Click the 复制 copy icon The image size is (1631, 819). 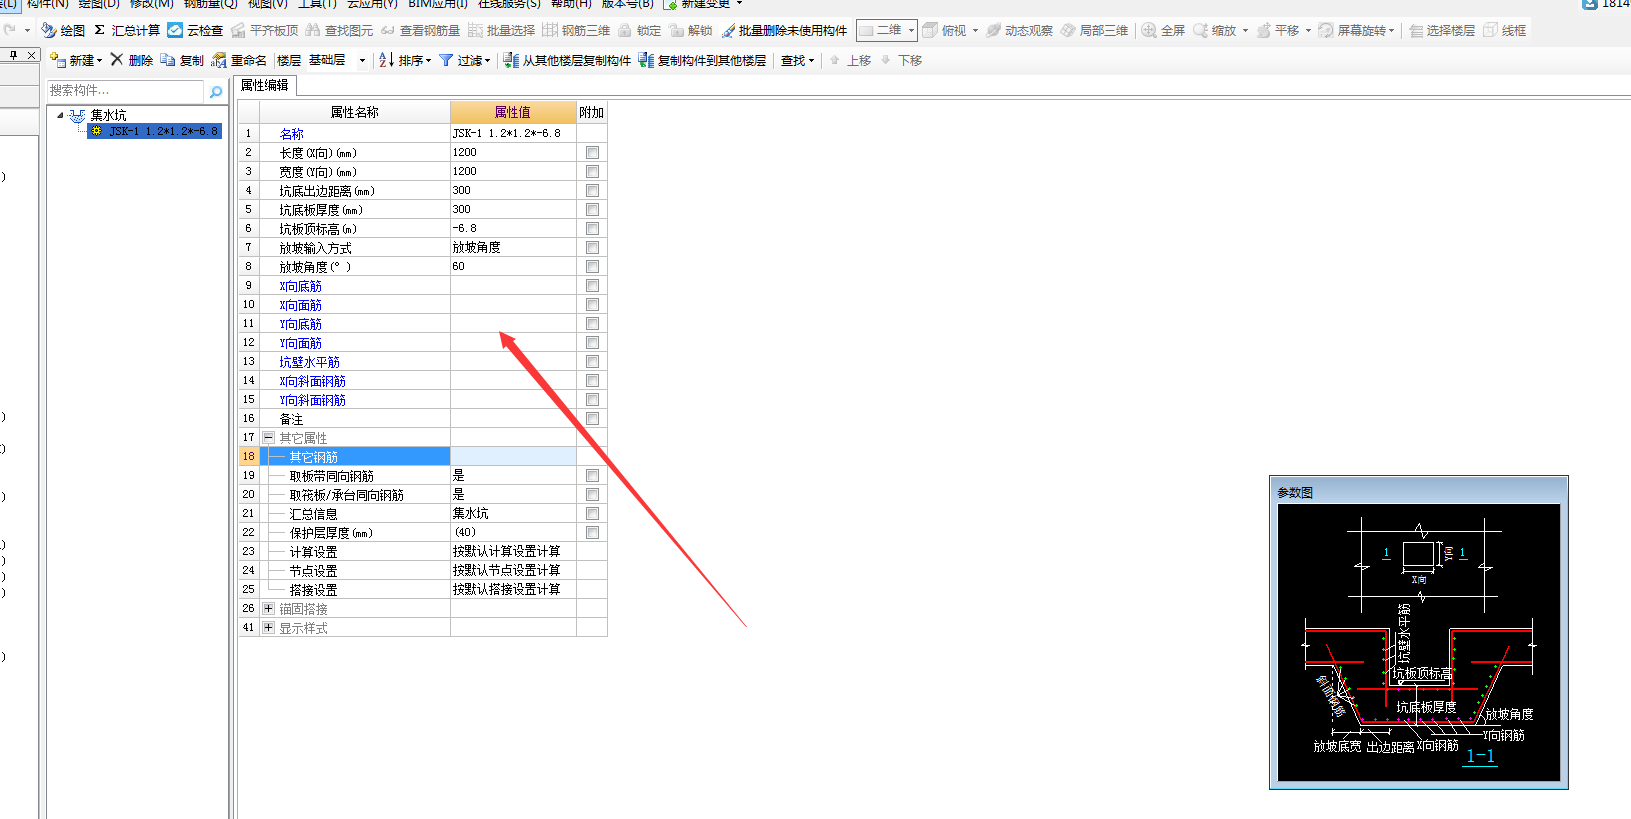pos(167,60)
